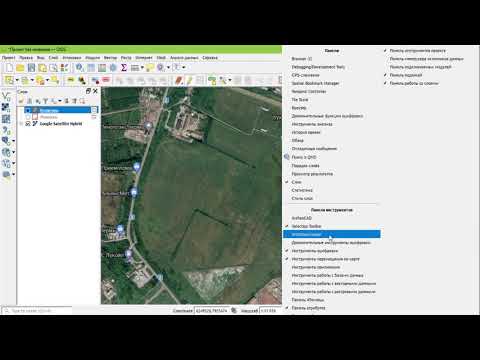The width and height of the screenshot is (480, 360).
Task: Click the yellow pencil current edits icon
Action: tap(190, 80)
